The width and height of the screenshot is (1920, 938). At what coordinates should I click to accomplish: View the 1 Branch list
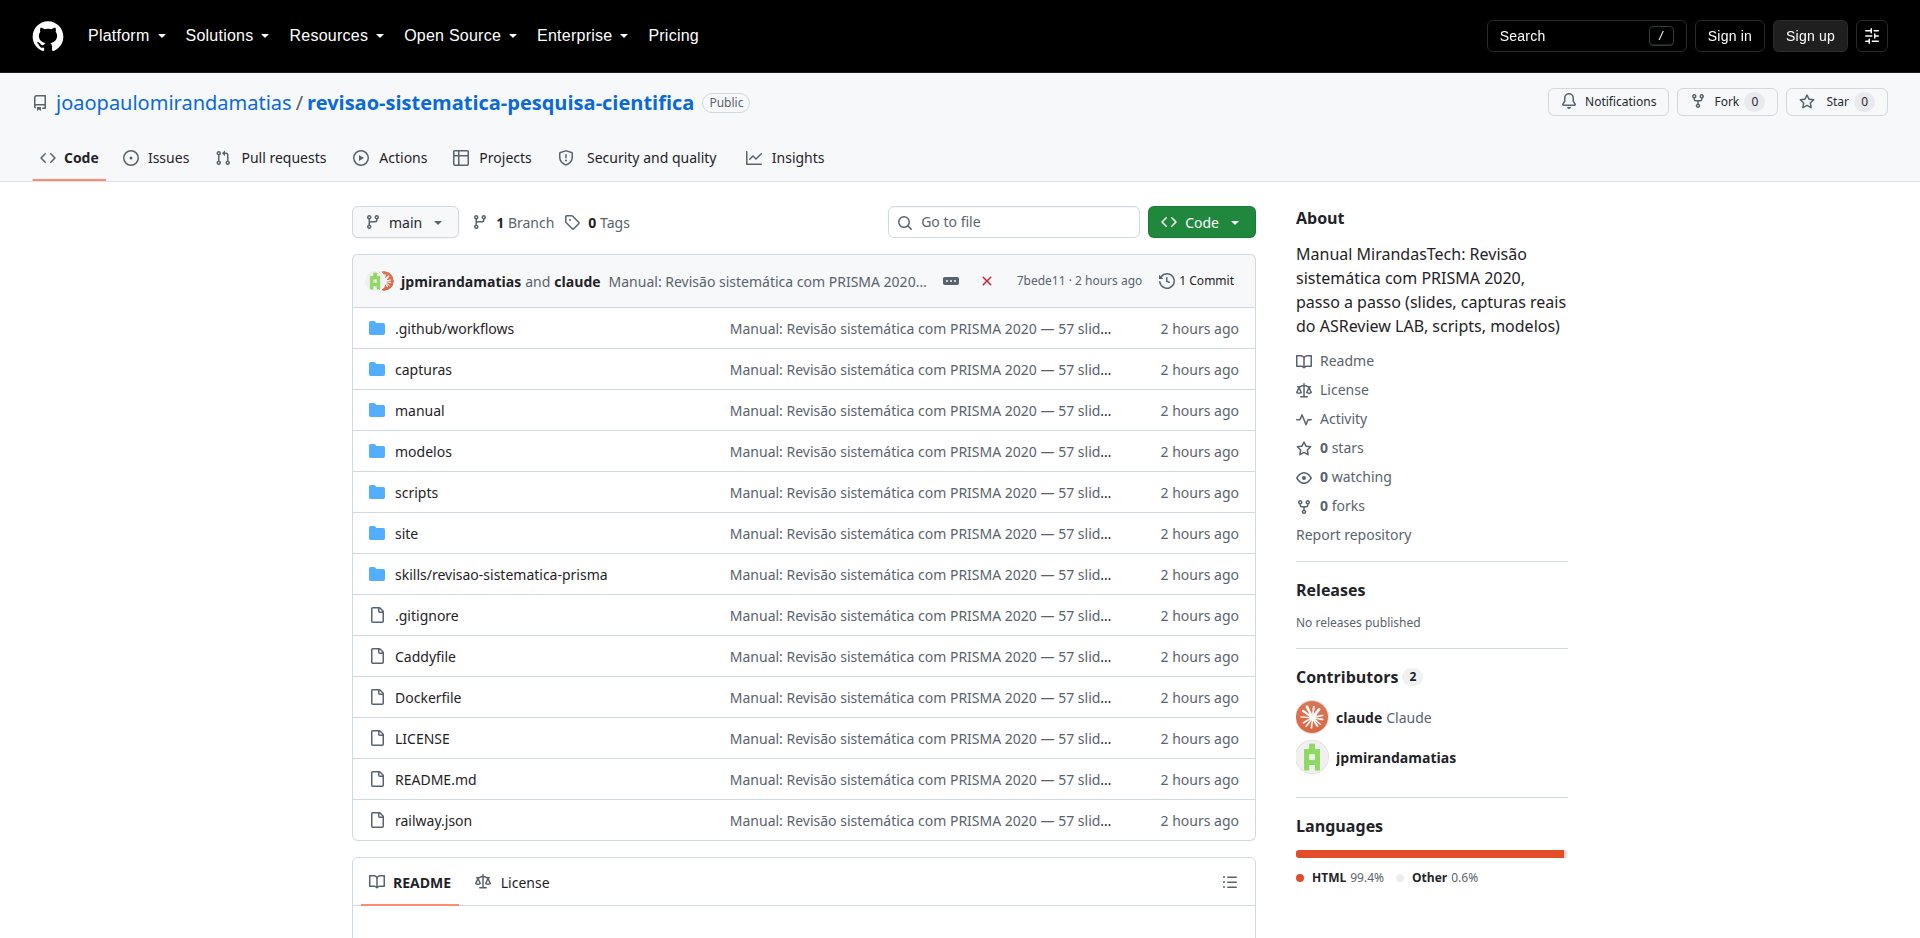[x=513, y=223]
